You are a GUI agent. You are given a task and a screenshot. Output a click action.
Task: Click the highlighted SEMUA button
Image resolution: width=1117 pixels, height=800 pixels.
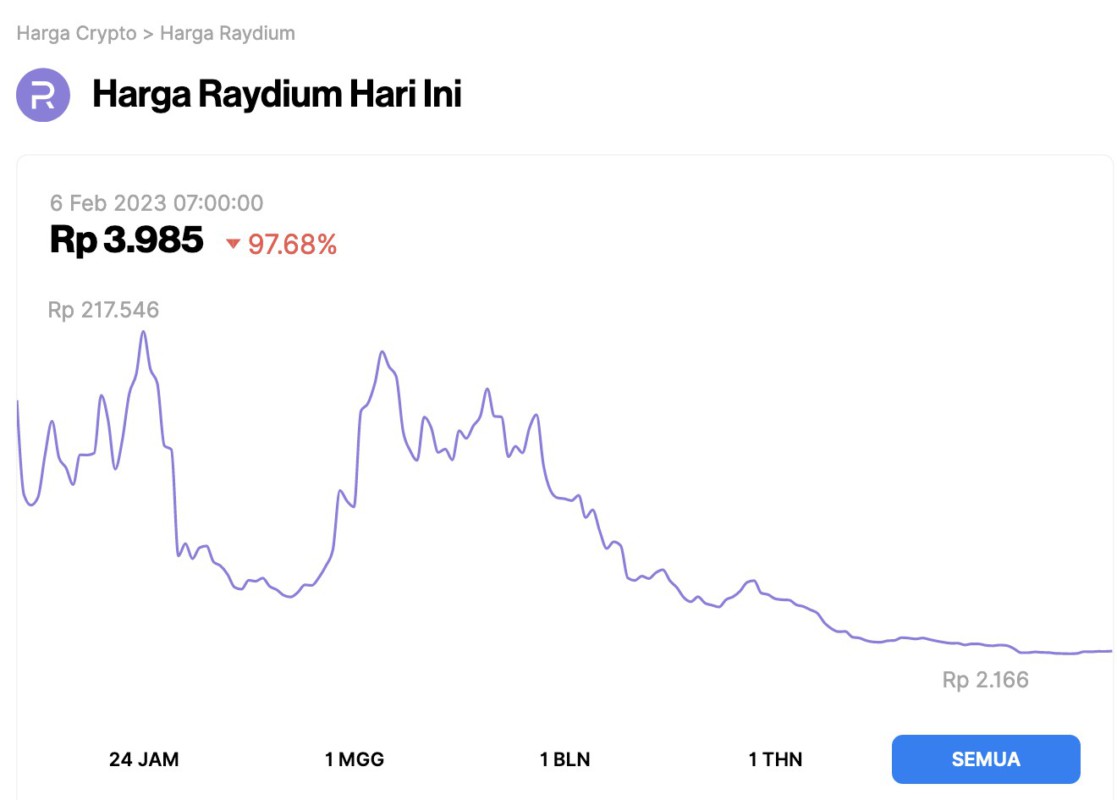coord(986,759)
